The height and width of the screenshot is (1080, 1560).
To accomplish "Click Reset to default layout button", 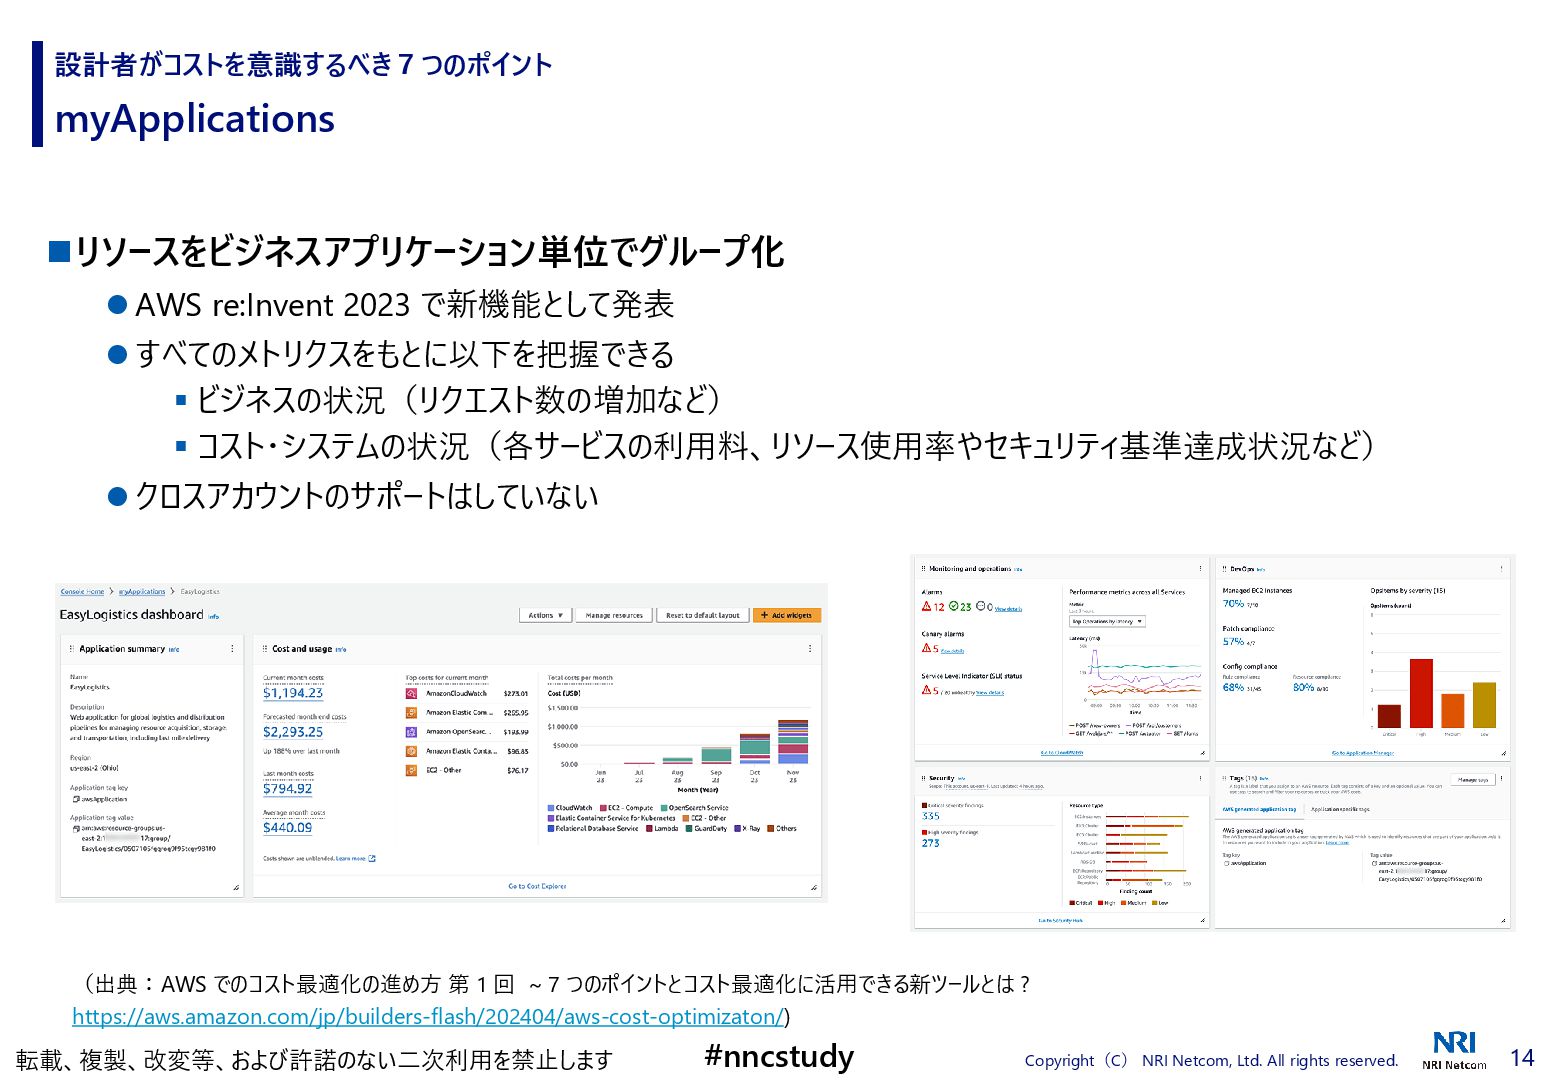I will [702, 615].
